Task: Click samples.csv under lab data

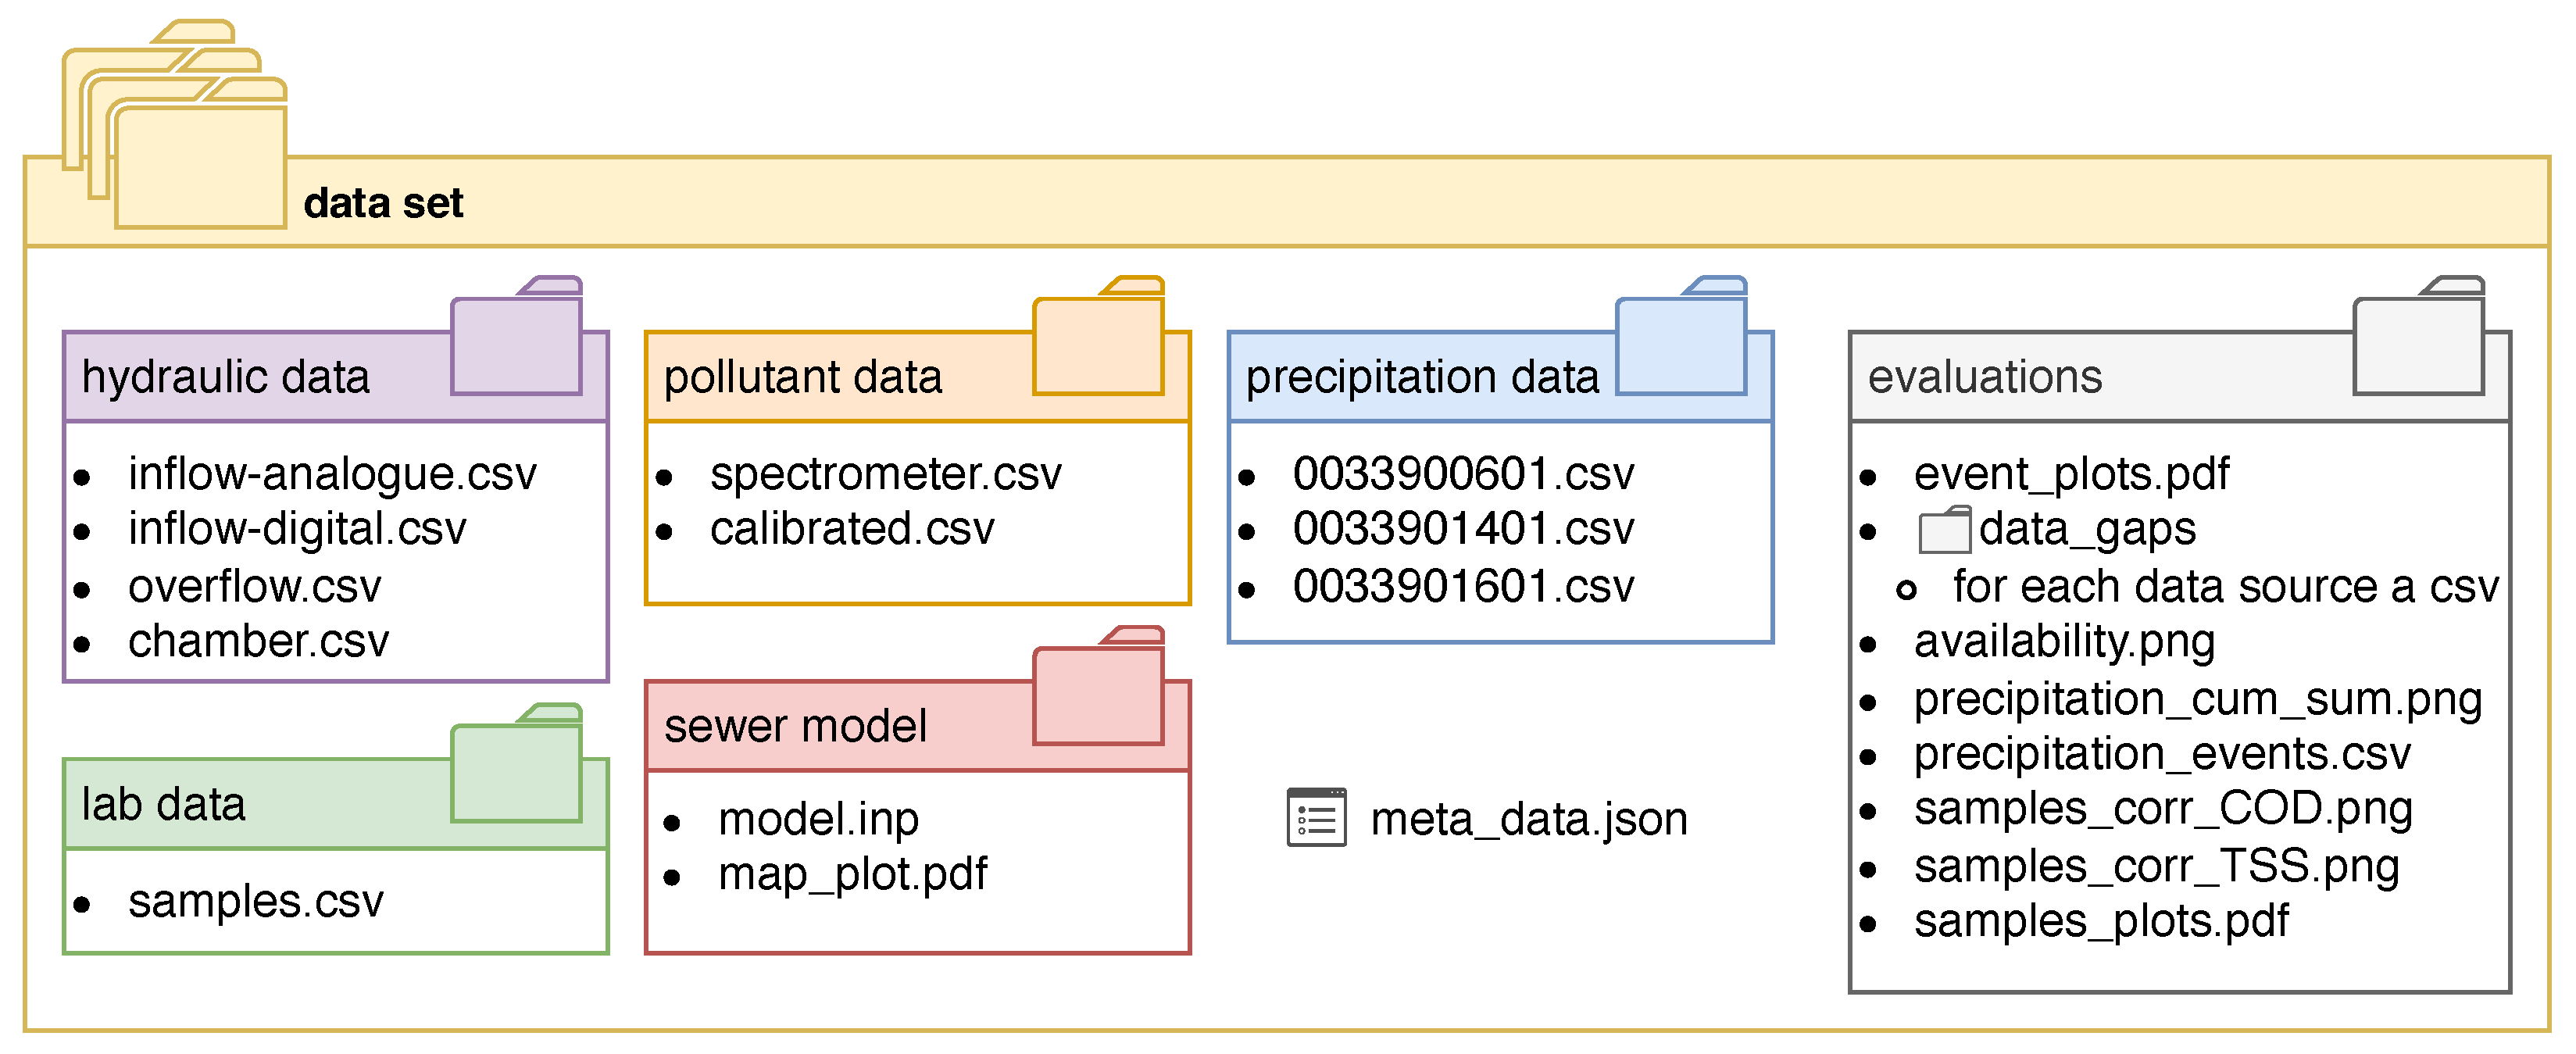Action: tap(255, 901)
